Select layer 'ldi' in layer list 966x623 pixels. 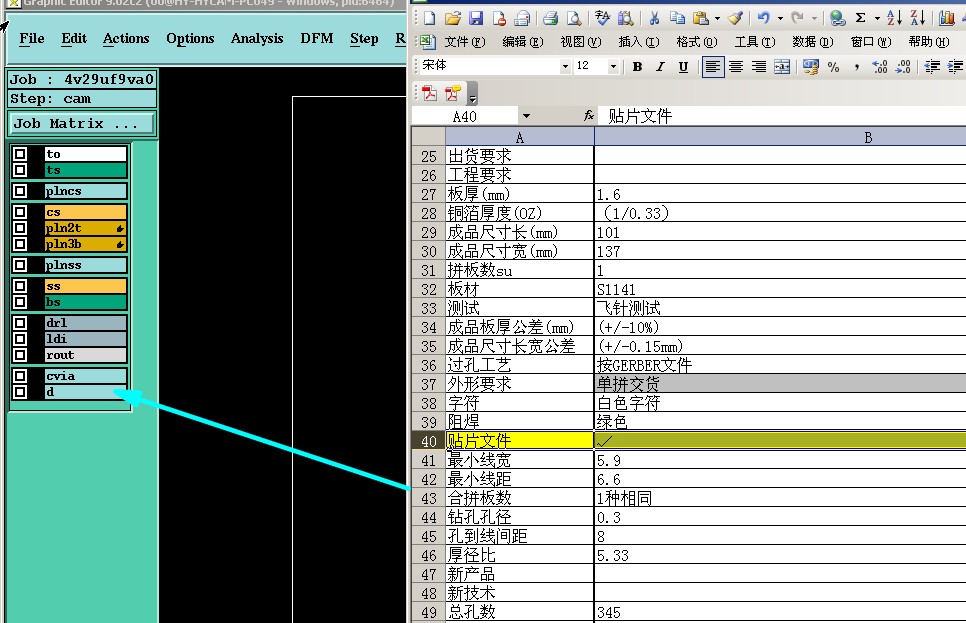(x=86, y=338)
